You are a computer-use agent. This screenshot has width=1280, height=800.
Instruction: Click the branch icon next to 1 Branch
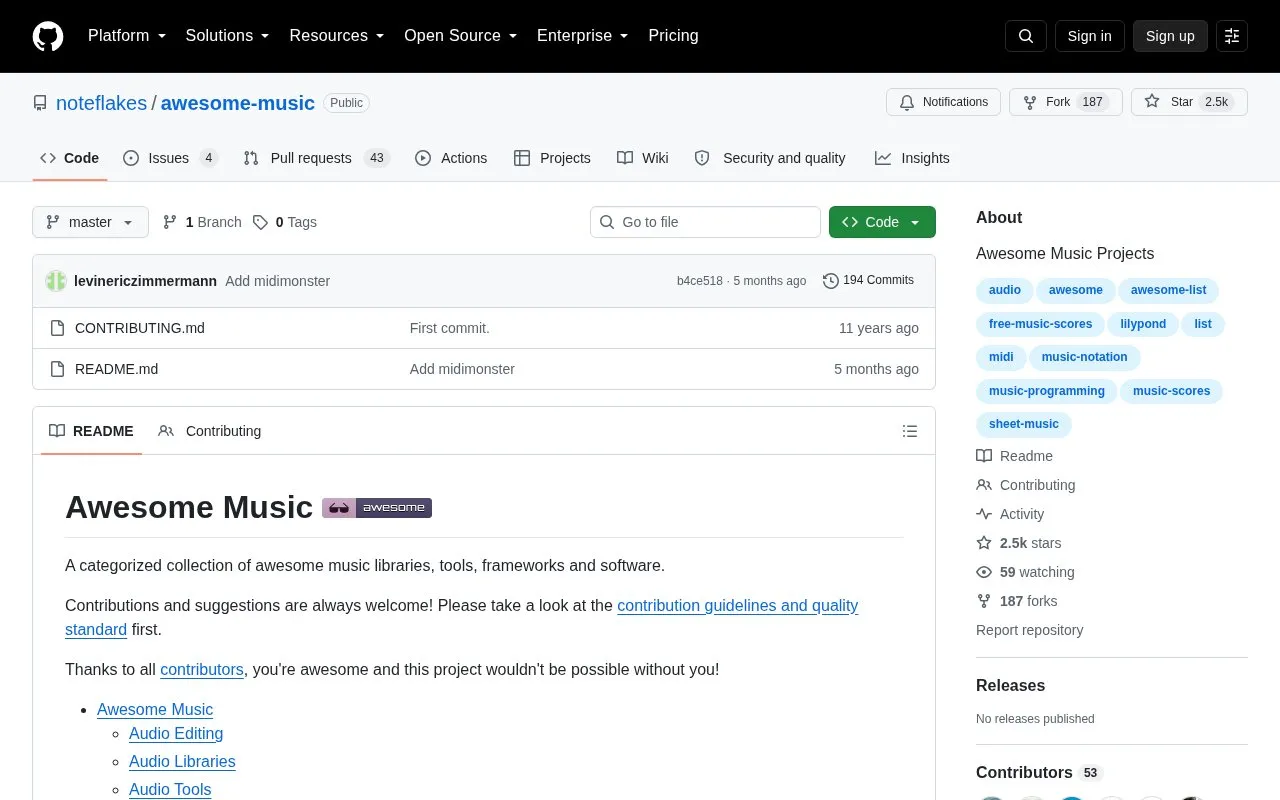[170, 222]
